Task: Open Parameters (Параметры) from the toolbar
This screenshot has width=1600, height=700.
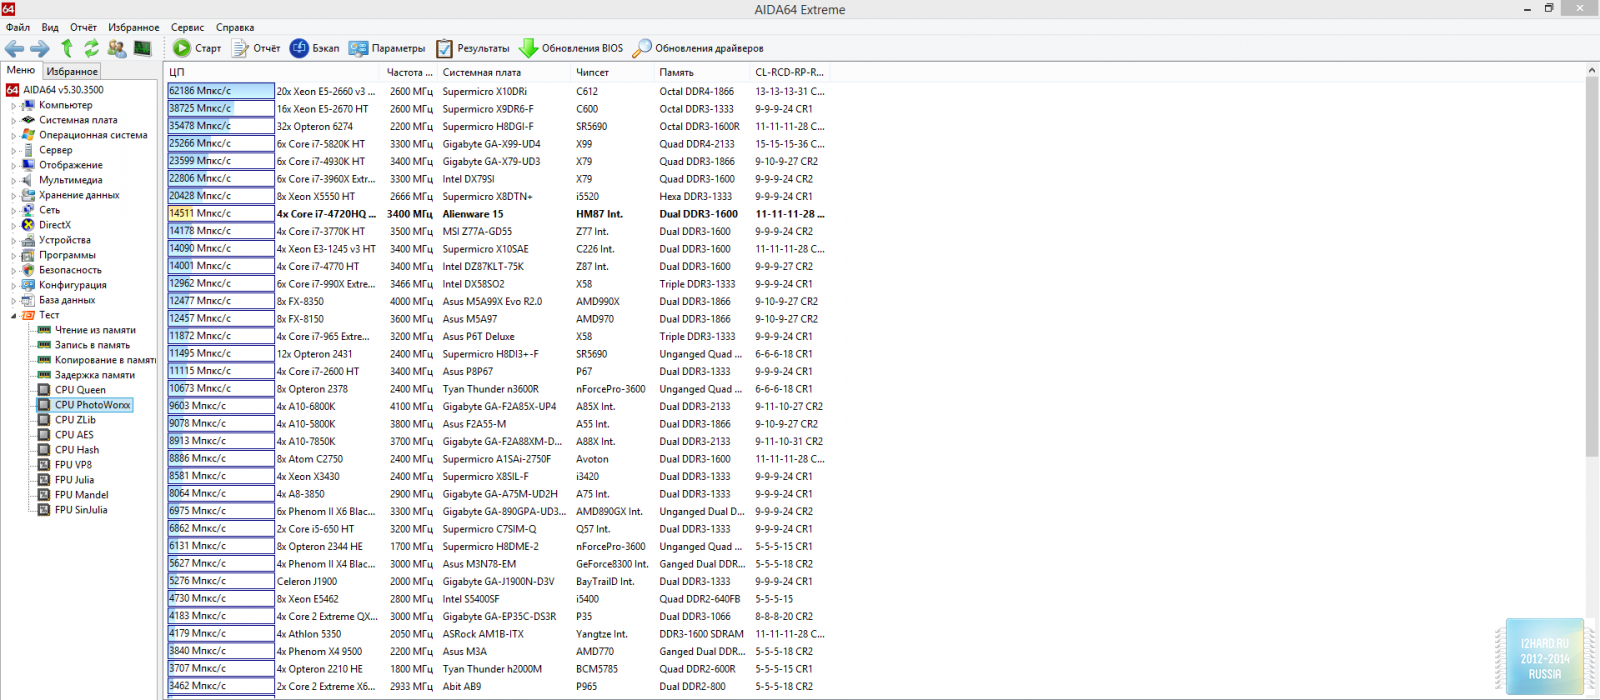Action: [359, 48]
